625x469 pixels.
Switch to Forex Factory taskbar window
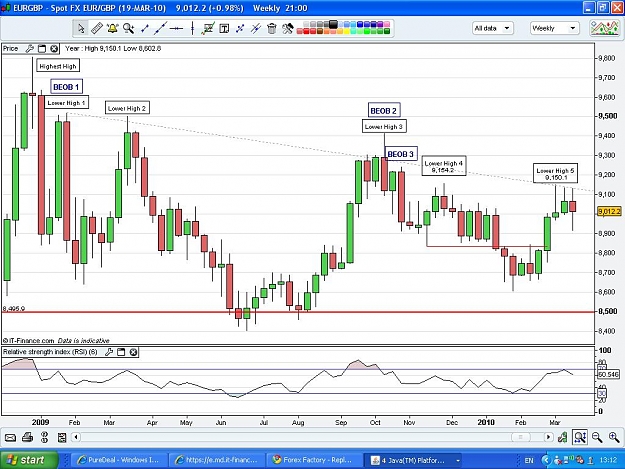[x=314, y=460]
